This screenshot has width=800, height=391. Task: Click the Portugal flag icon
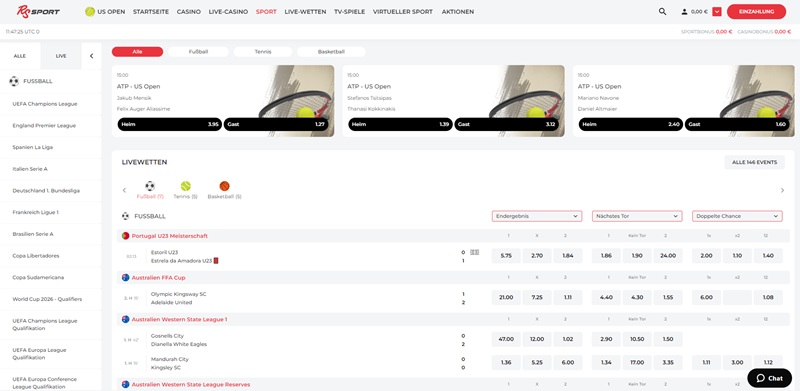pyautogui.click(x=125, y=236)
